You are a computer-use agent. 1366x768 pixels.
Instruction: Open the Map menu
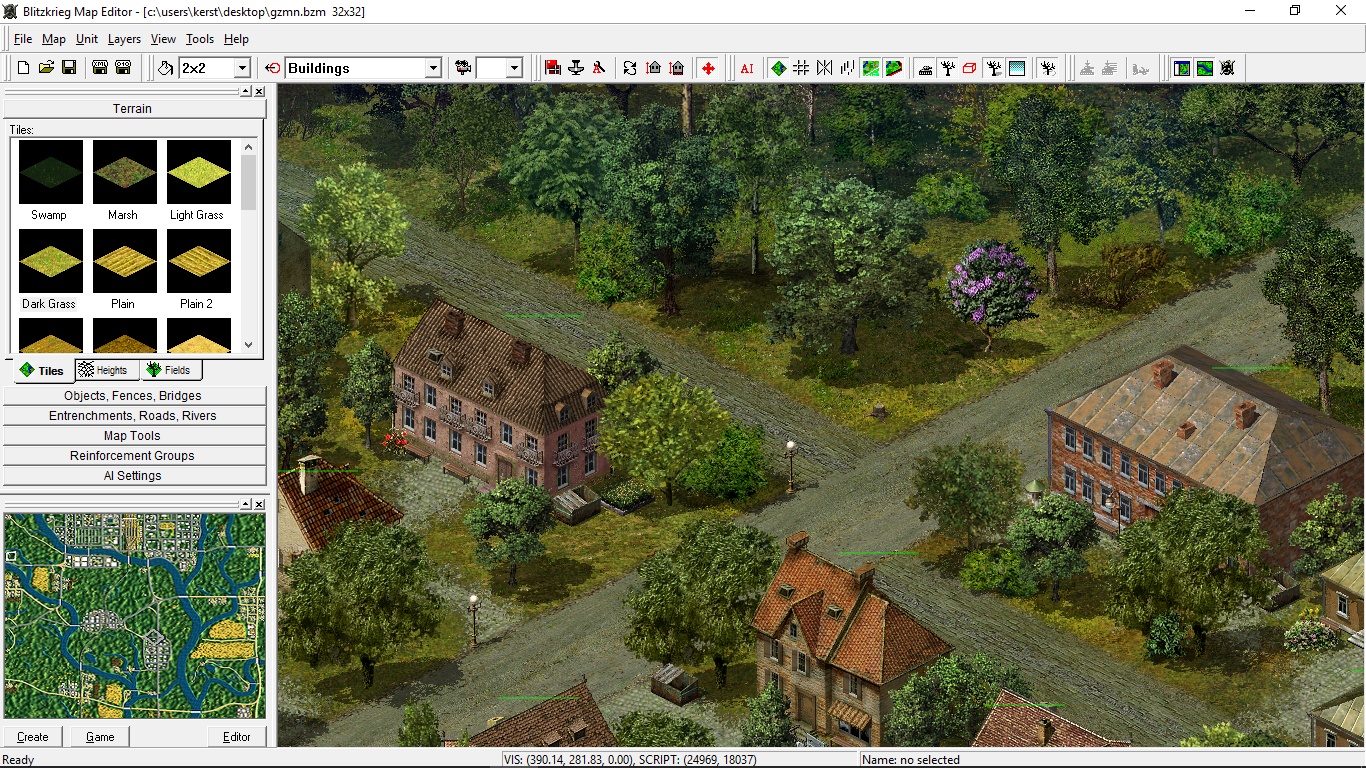tap(54, 39)
